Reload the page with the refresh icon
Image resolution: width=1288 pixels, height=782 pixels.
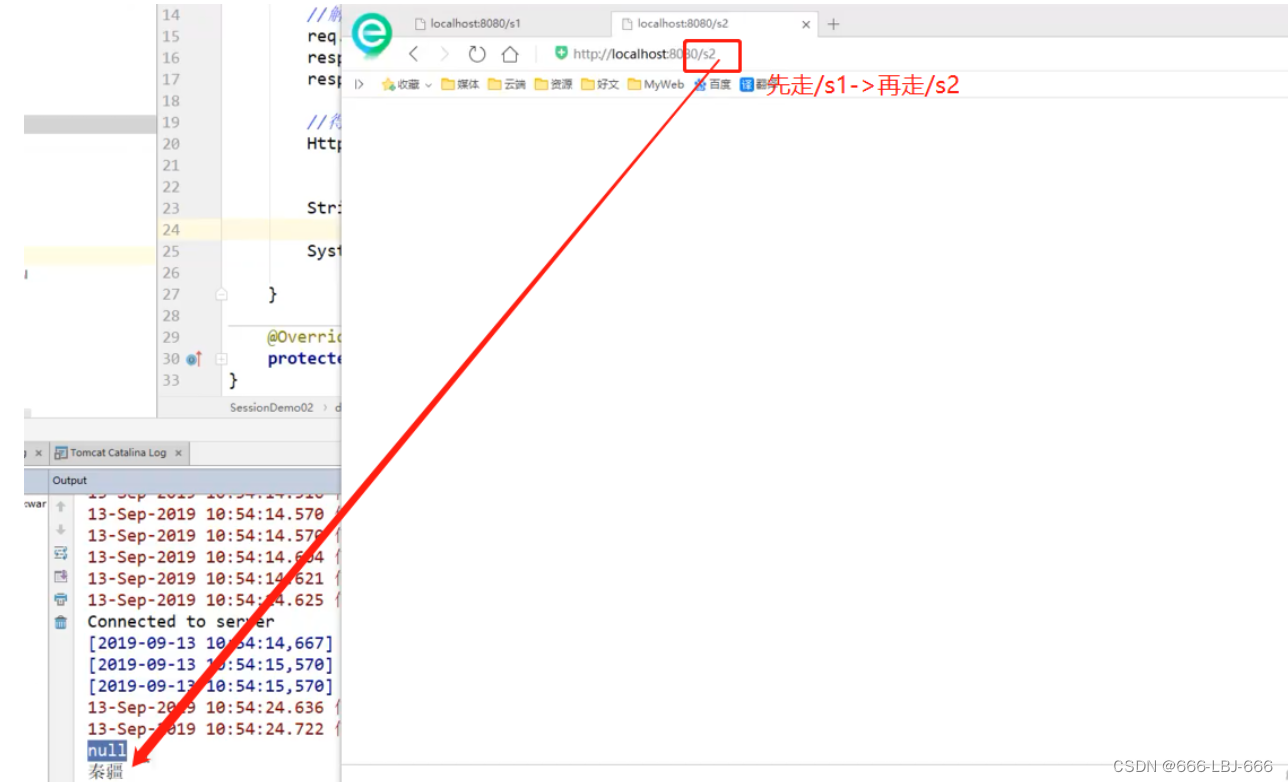pyautogui.click(x=477, y=54)
